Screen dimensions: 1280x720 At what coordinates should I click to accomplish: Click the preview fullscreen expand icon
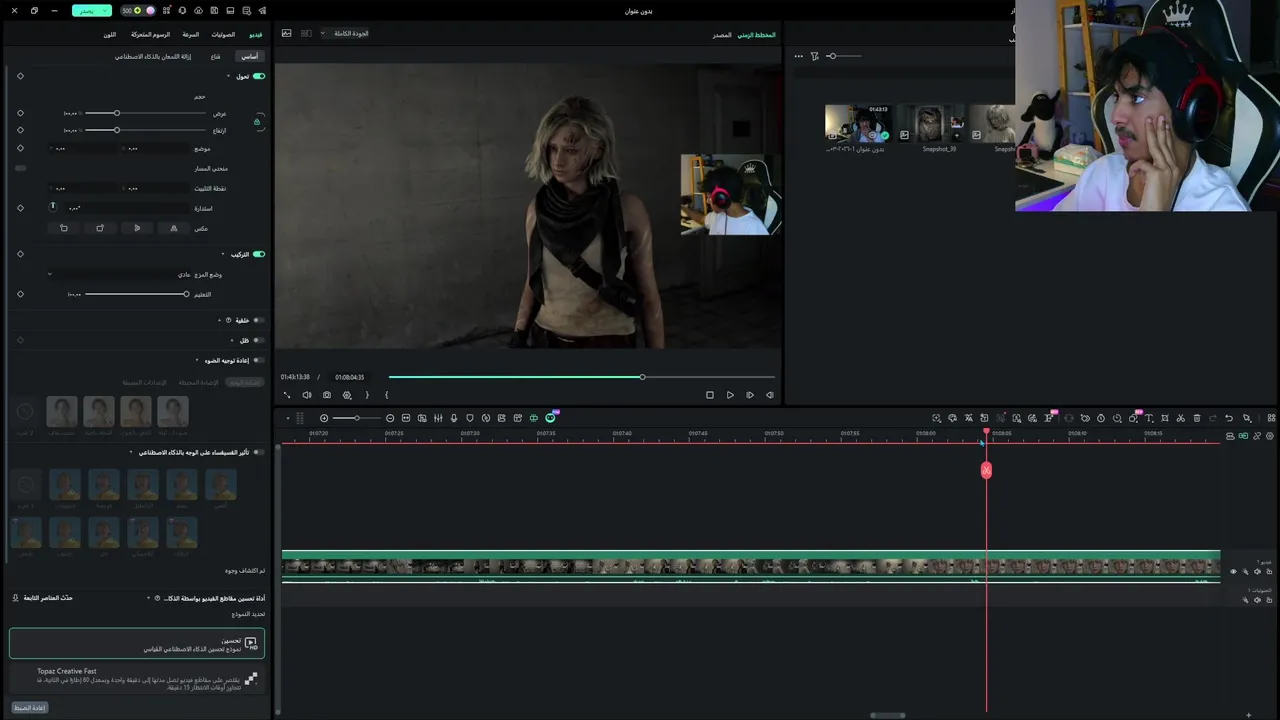click(x=287, y=395)
